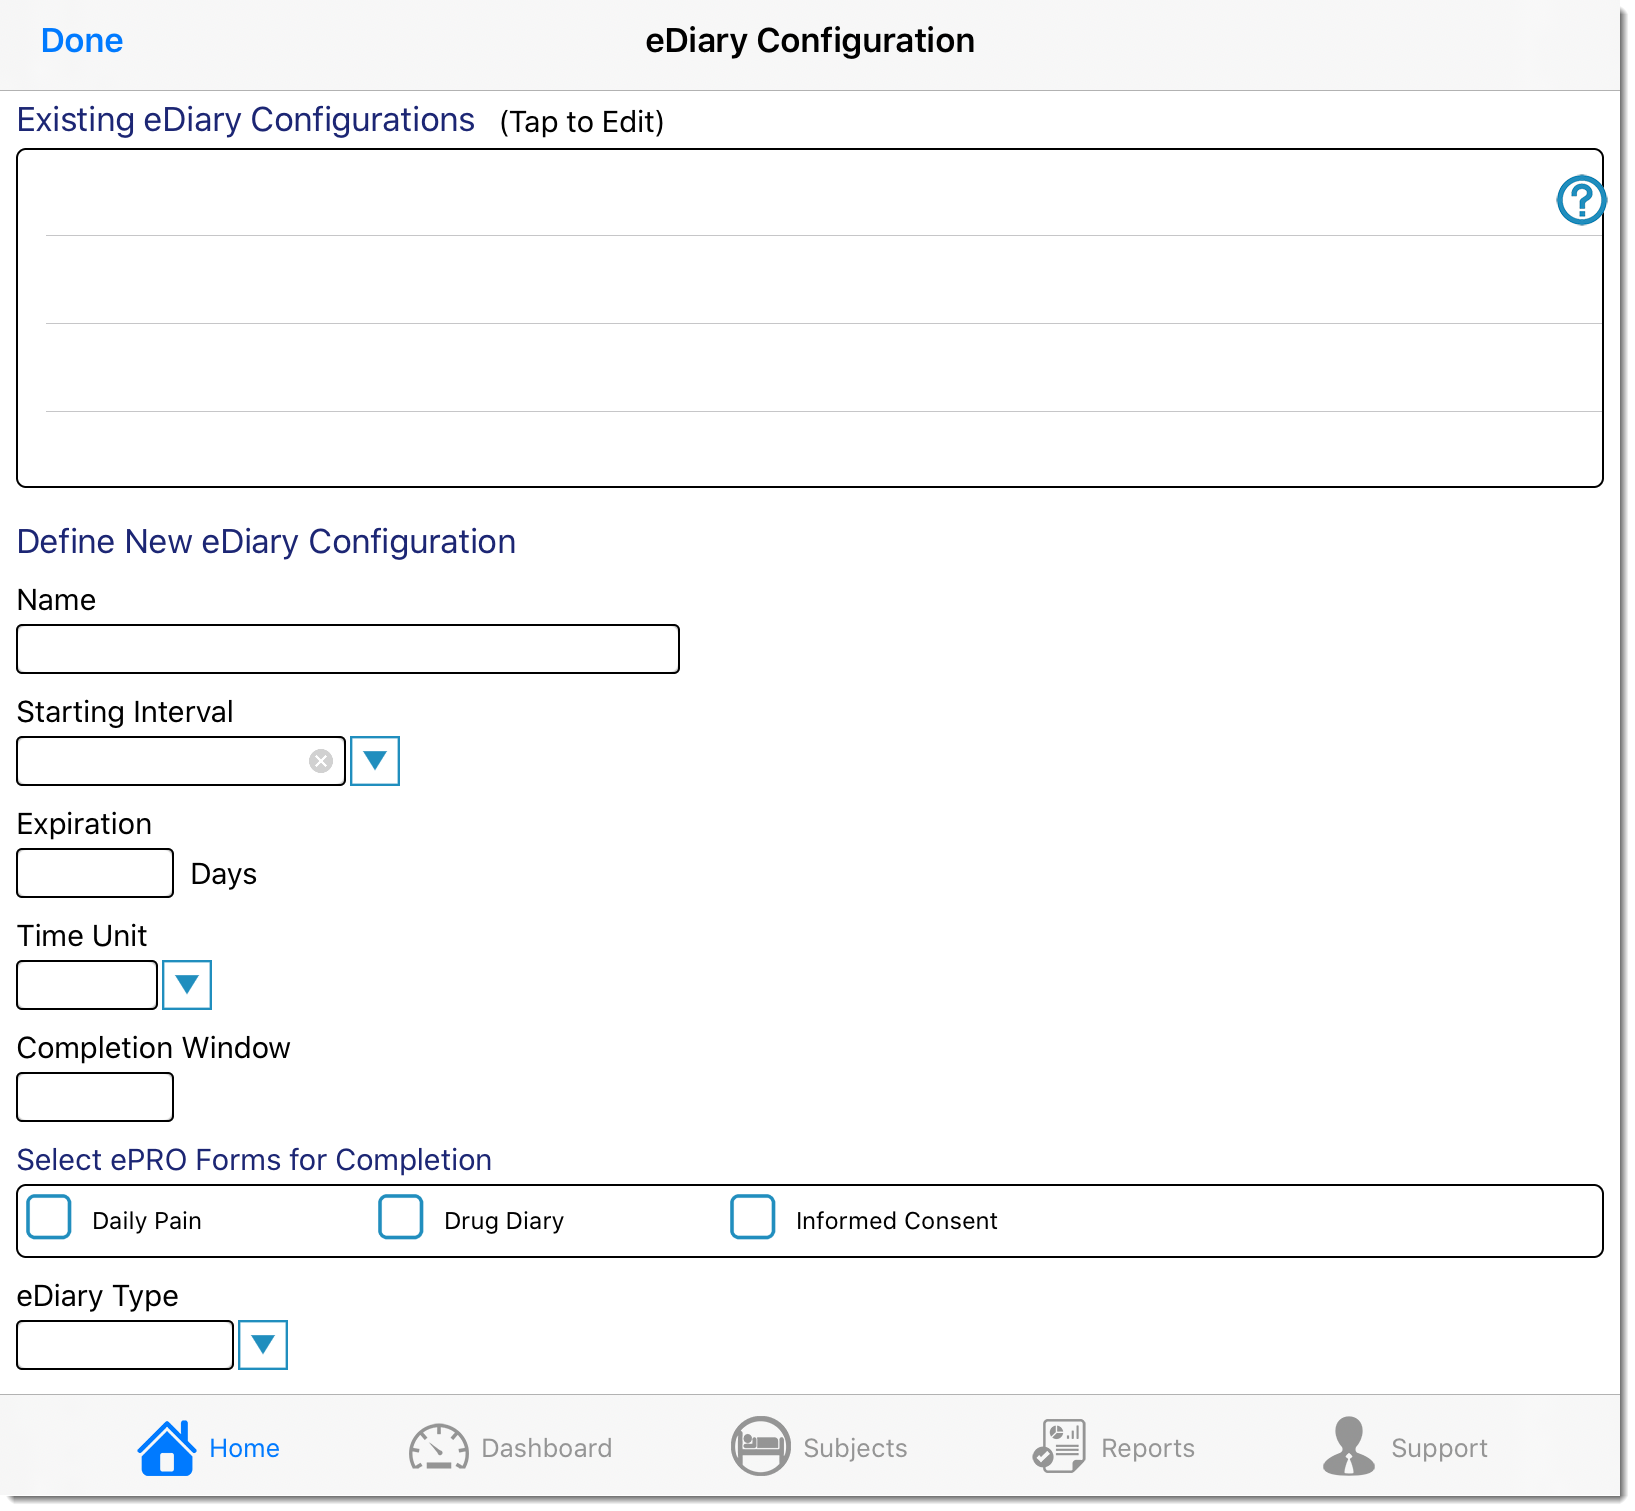This screenshot has width=1635, height=1511.
Task: Switch to the Dashboard tab label
Action: point(547,1448)
